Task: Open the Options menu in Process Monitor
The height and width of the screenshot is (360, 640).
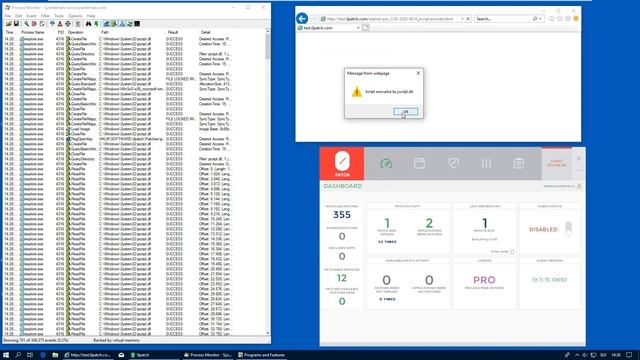Action: (75, 16)
